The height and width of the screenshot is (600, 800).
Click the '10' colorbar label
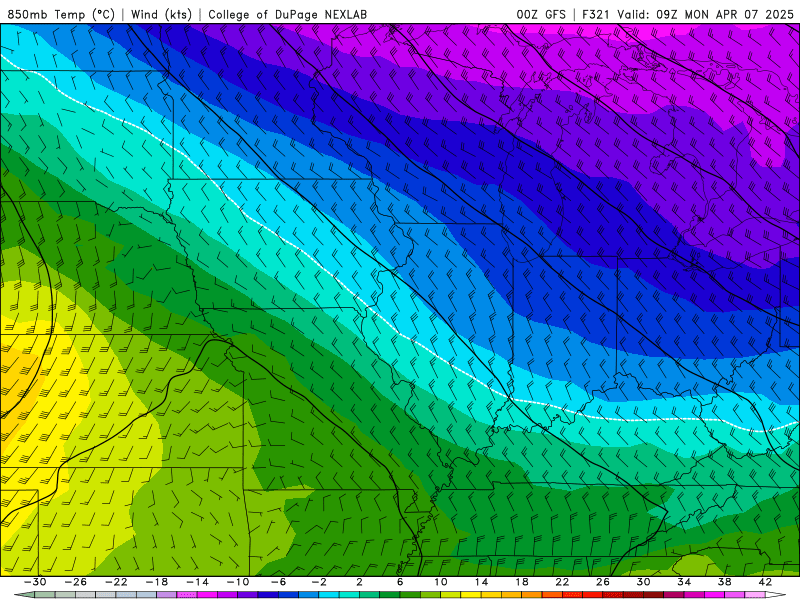tap(441, 582)
